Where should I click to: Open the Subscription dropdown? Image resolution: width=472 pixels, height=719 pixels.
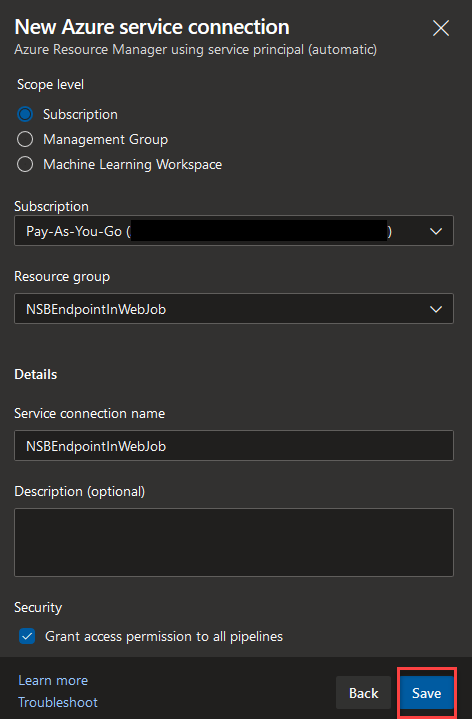(234, 231)
